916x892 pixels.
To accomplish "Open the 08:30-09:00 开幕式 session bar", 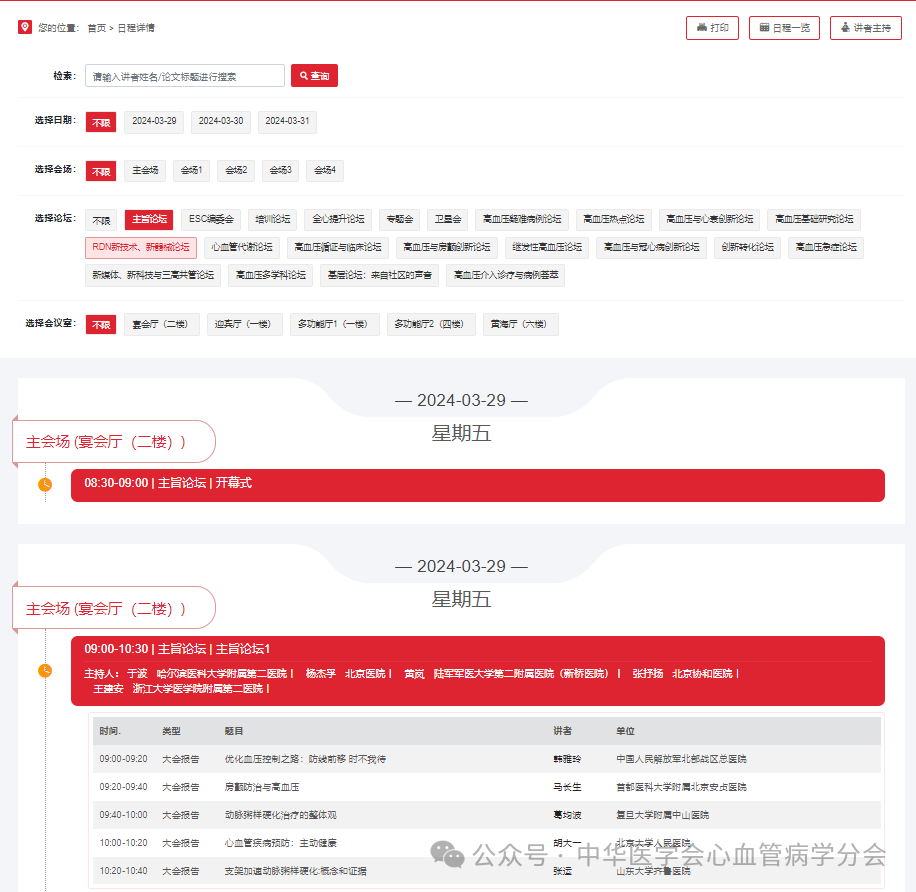I will coord(477,485).
